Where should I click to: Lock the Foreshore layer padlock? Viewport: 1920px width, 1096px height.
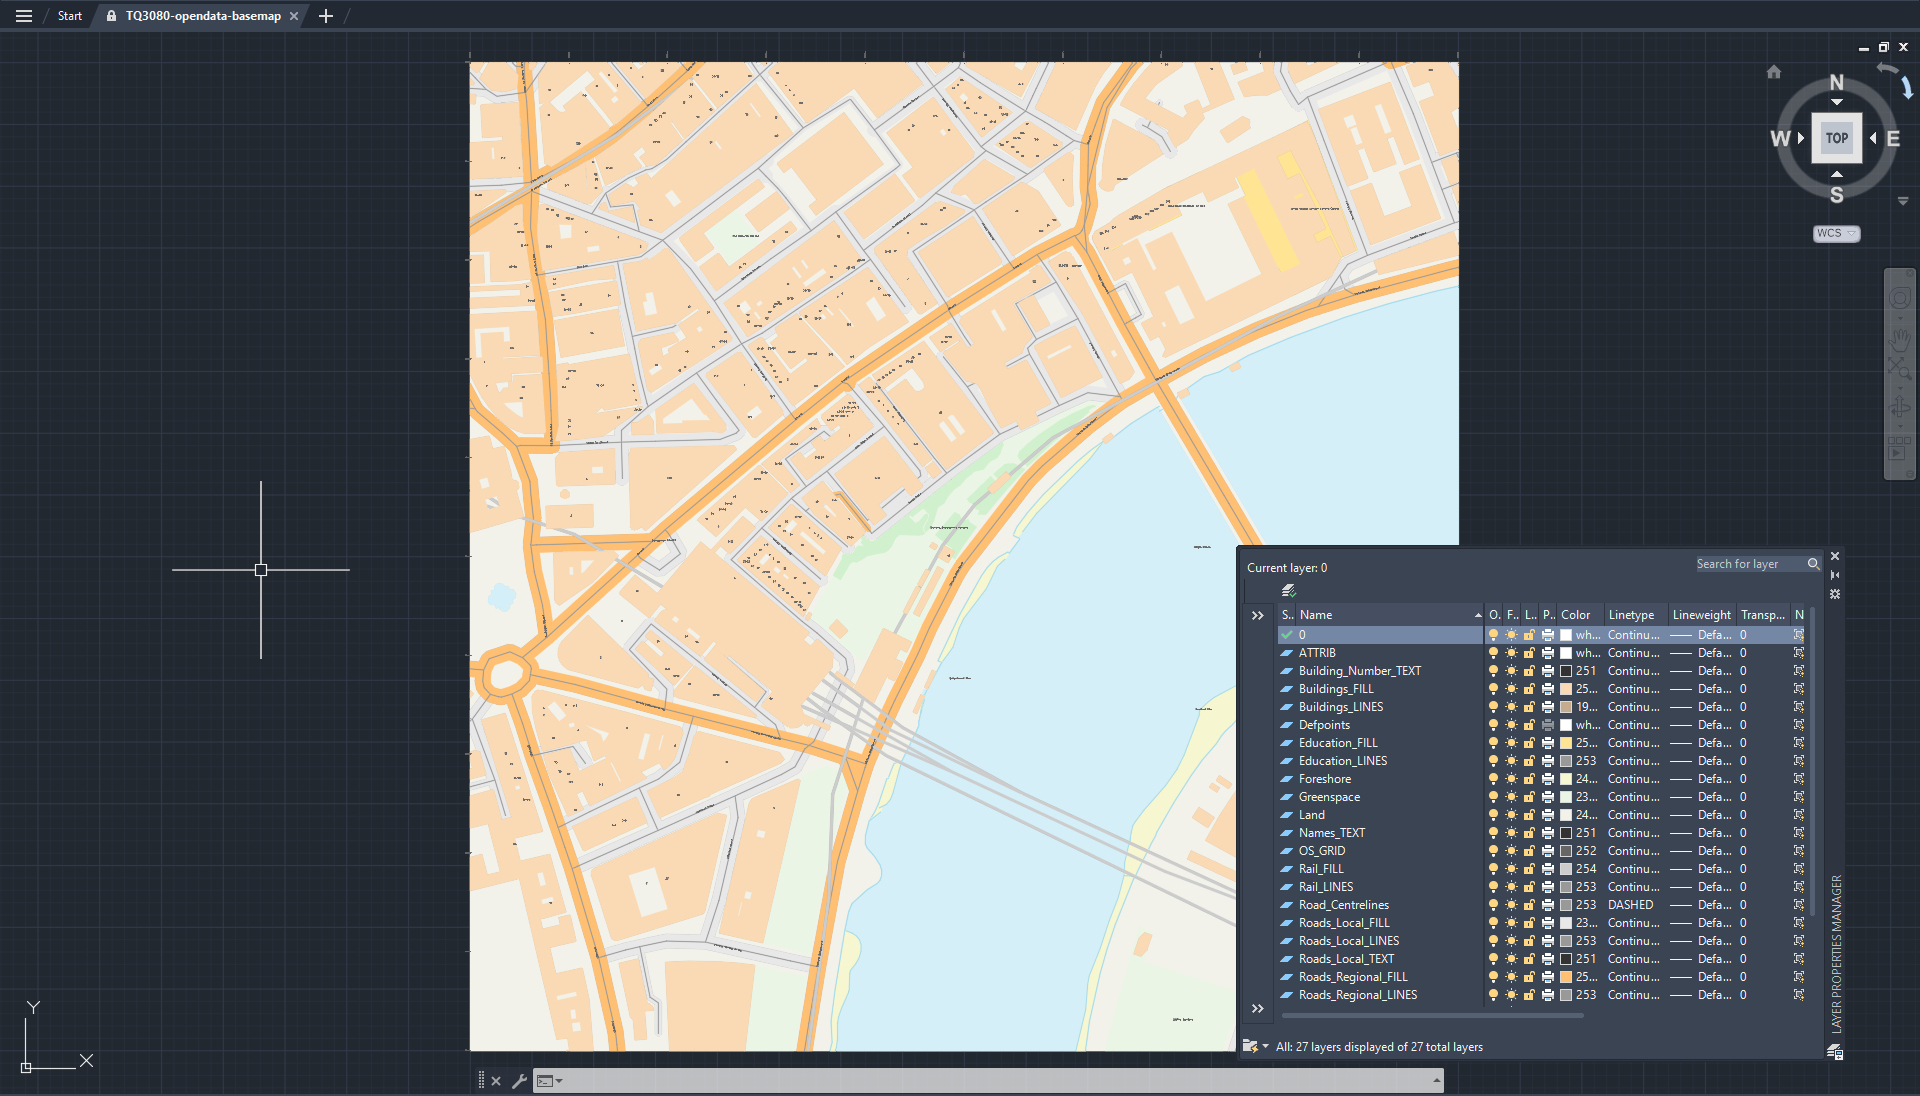click(1529, 779)
